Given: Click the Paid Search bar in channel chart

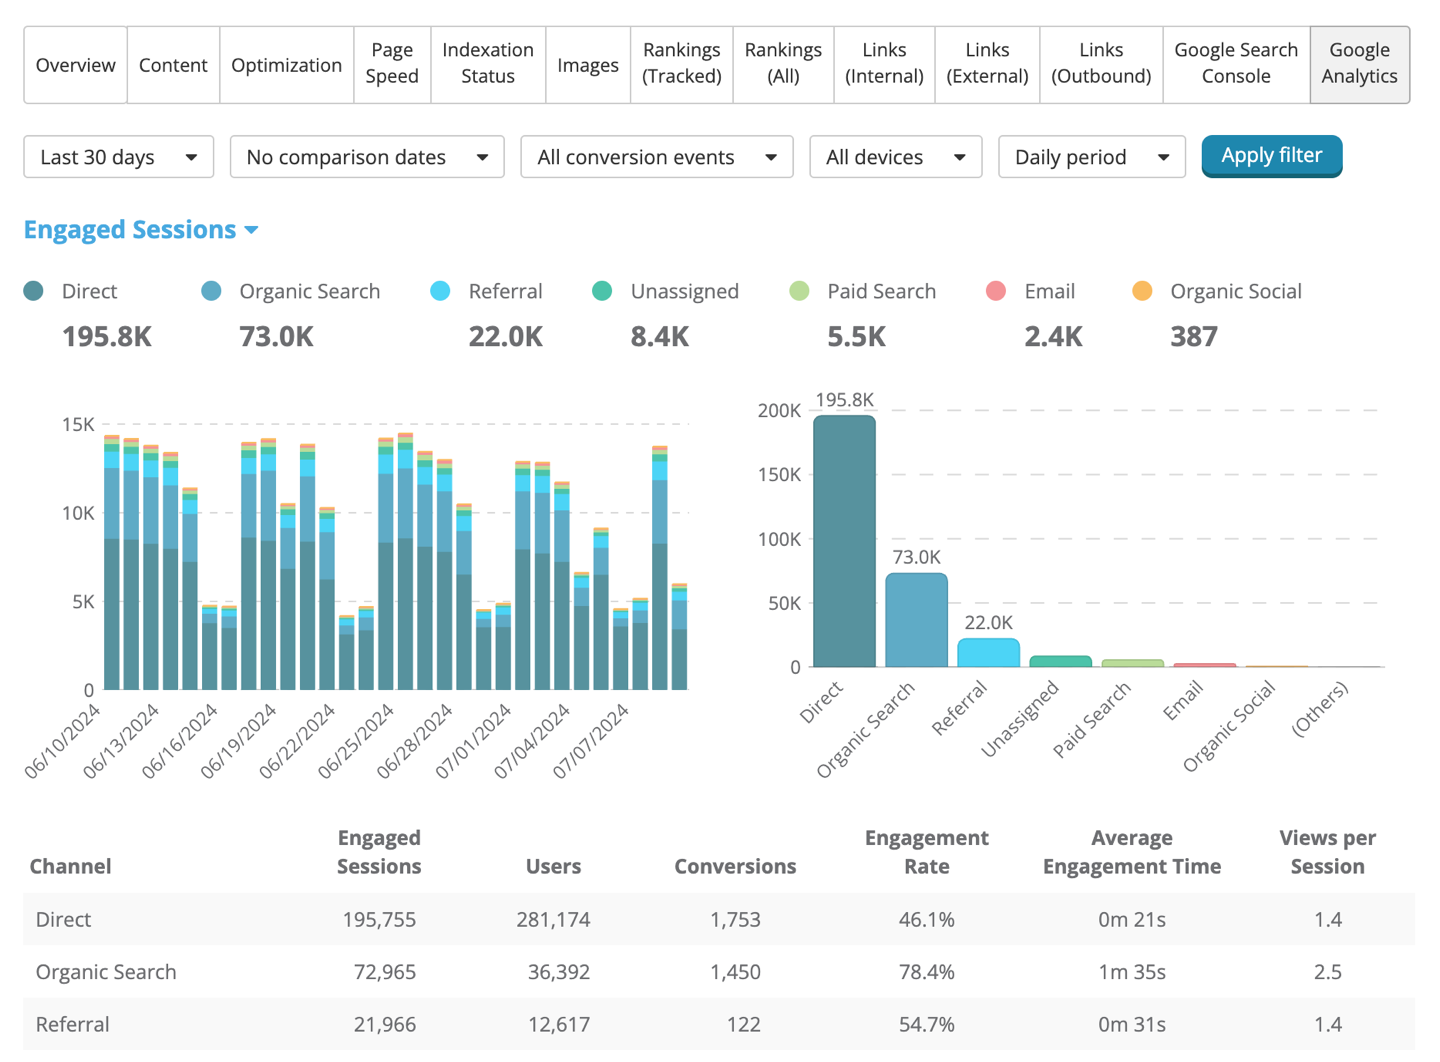Looking at the screenshot, I should (x=1133, y=663).
